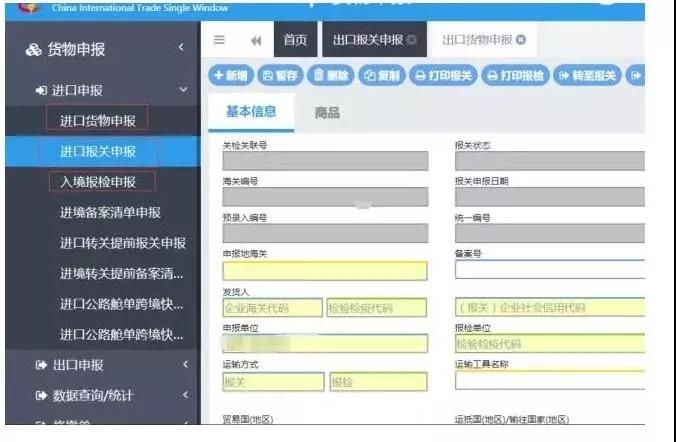Open the 首页 home tab
676x442 pixels.
click(x=295, y=40)
